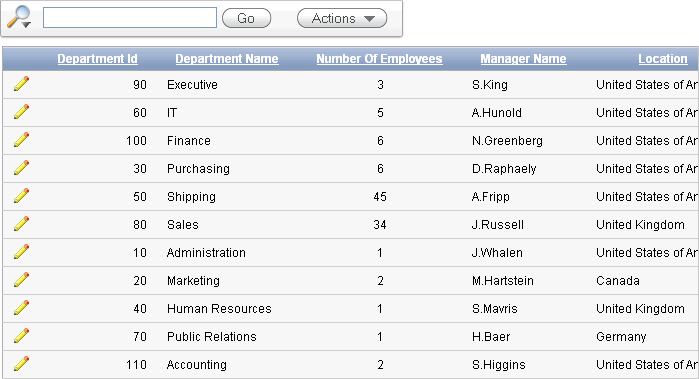This screenshot has height=379, width=699.
Task: Click the magnifying glass search column icon
Action: coord(19,17)
